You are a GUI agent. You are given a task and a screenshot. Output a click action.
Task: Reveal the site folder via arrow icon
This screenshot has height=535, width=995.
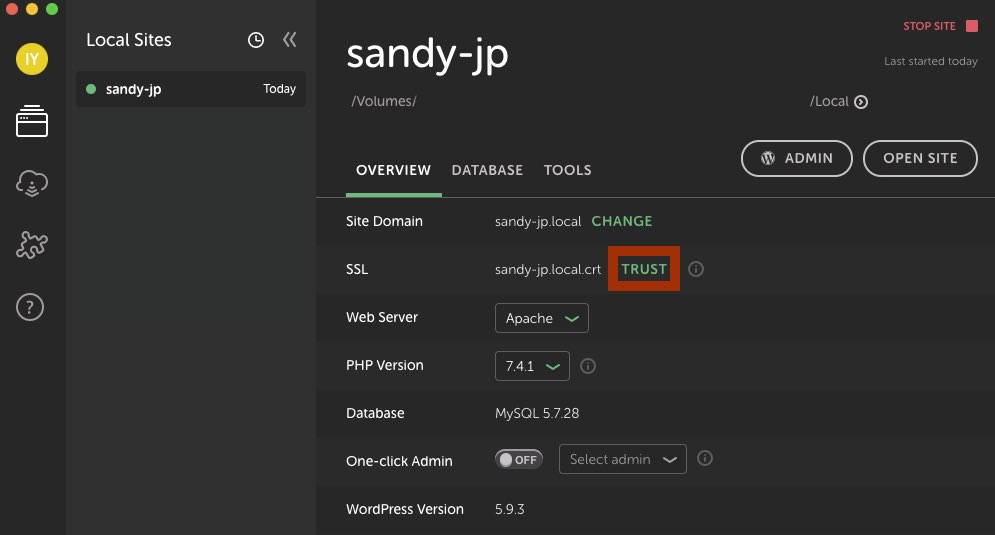click(x=860, y=102)
